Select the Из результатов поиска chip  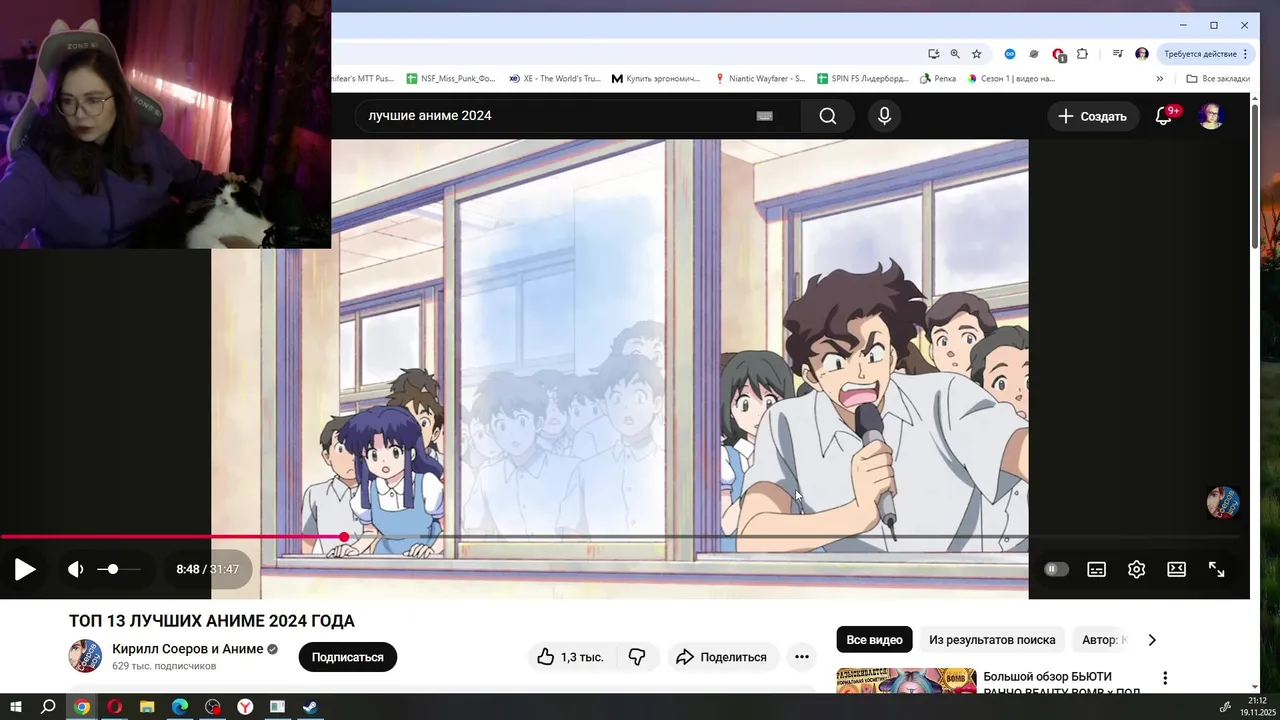coord(992,640)
